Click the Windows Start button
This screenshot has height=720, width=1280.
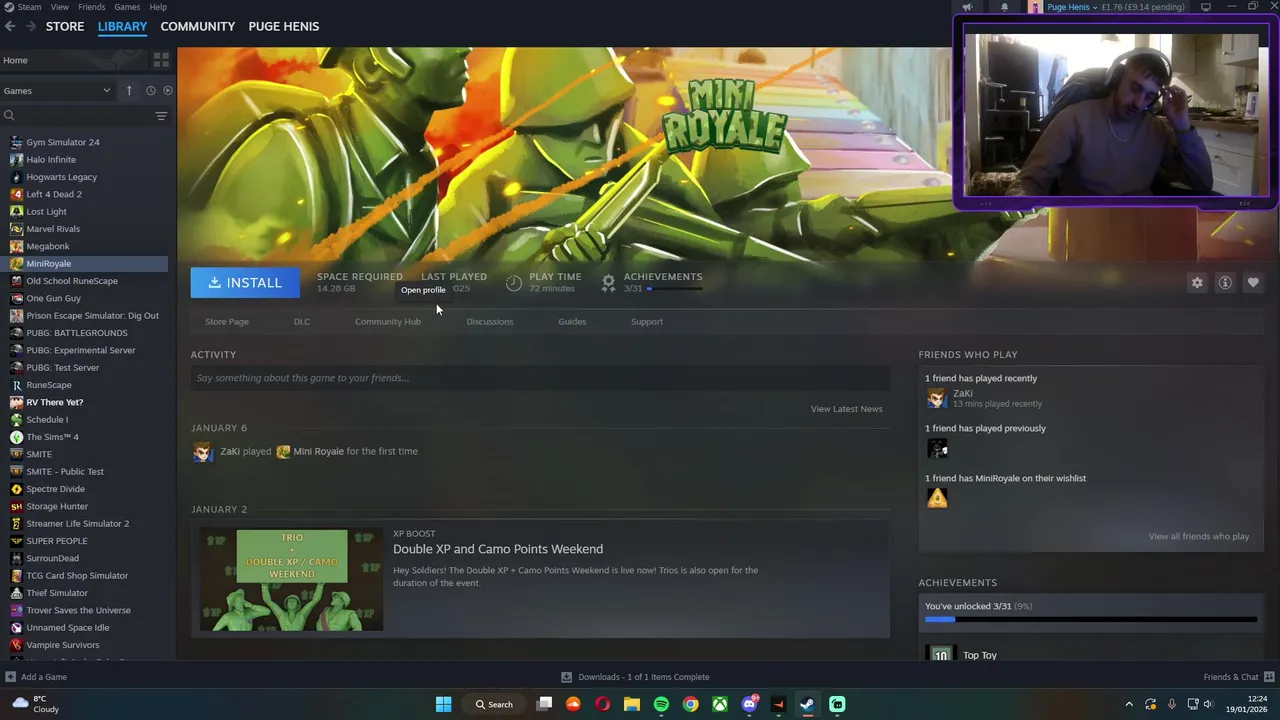[x=443, y=704]
